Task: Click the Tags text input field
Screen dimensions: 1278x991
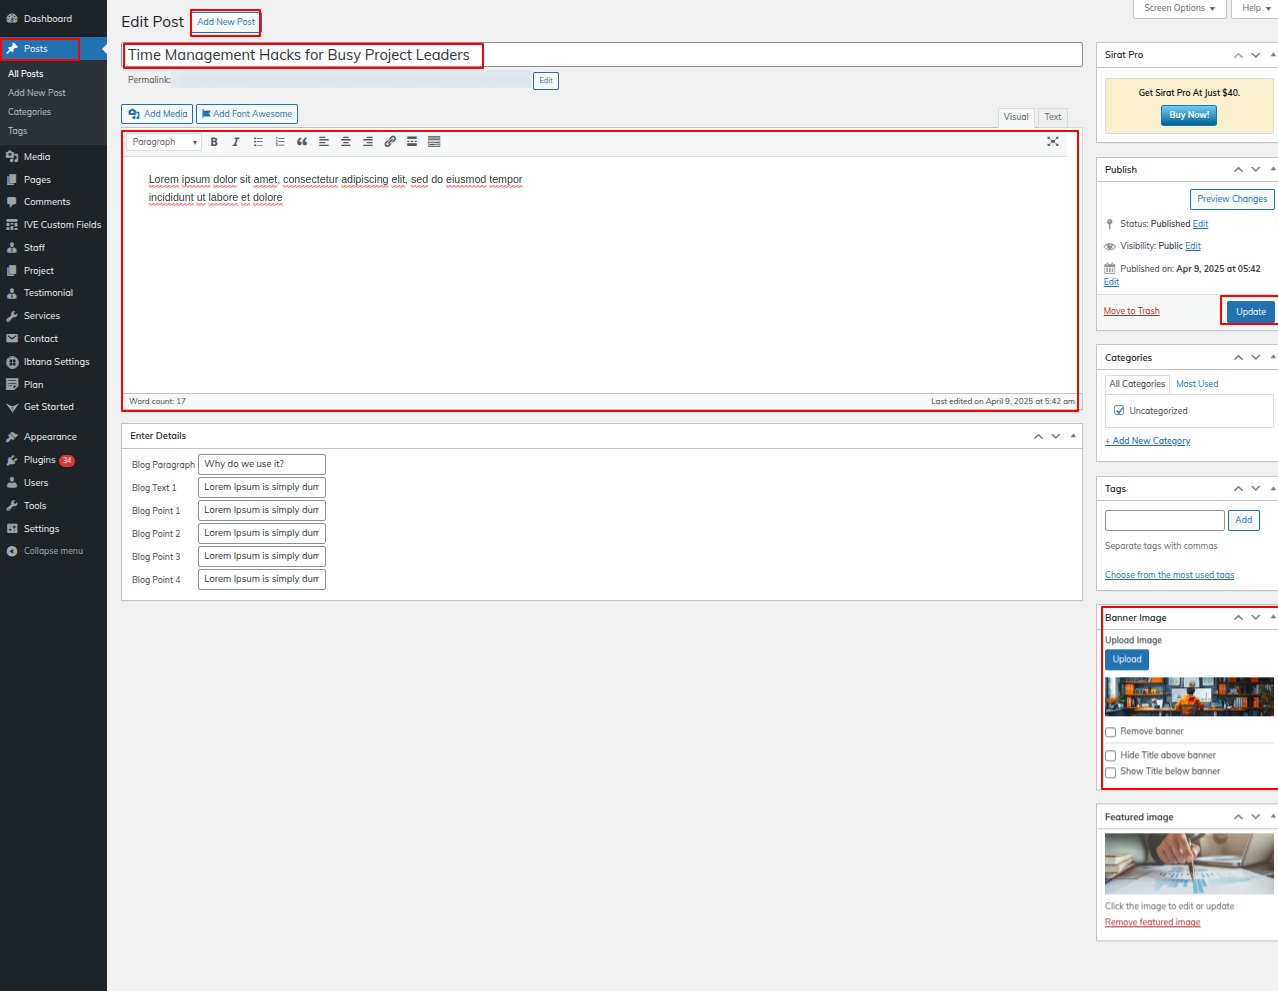Action: point(1164,520)
